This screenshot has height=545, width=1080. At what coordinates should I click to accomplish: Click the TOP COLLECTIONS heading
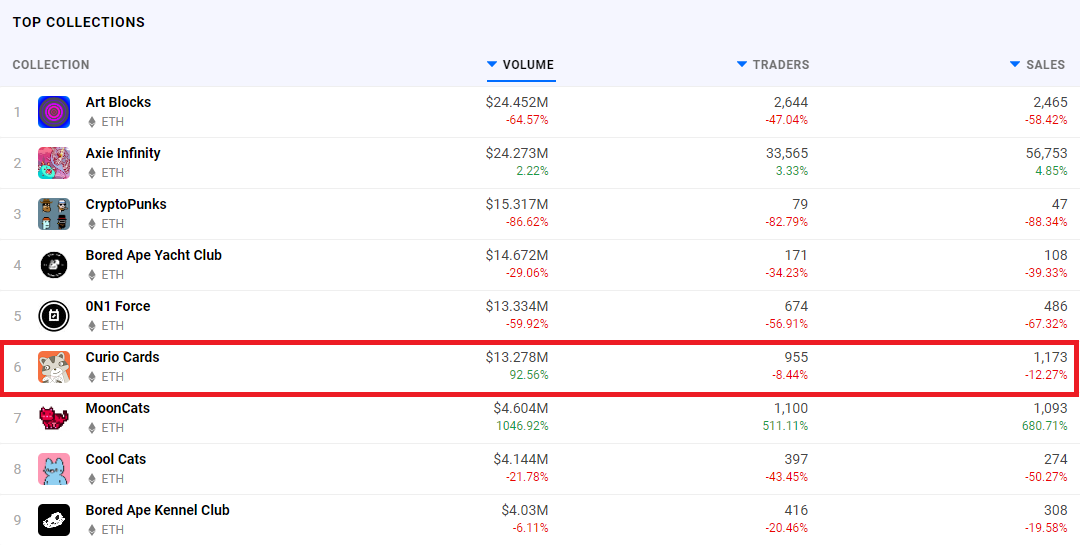pyautogui.click(x=79, y=22)
